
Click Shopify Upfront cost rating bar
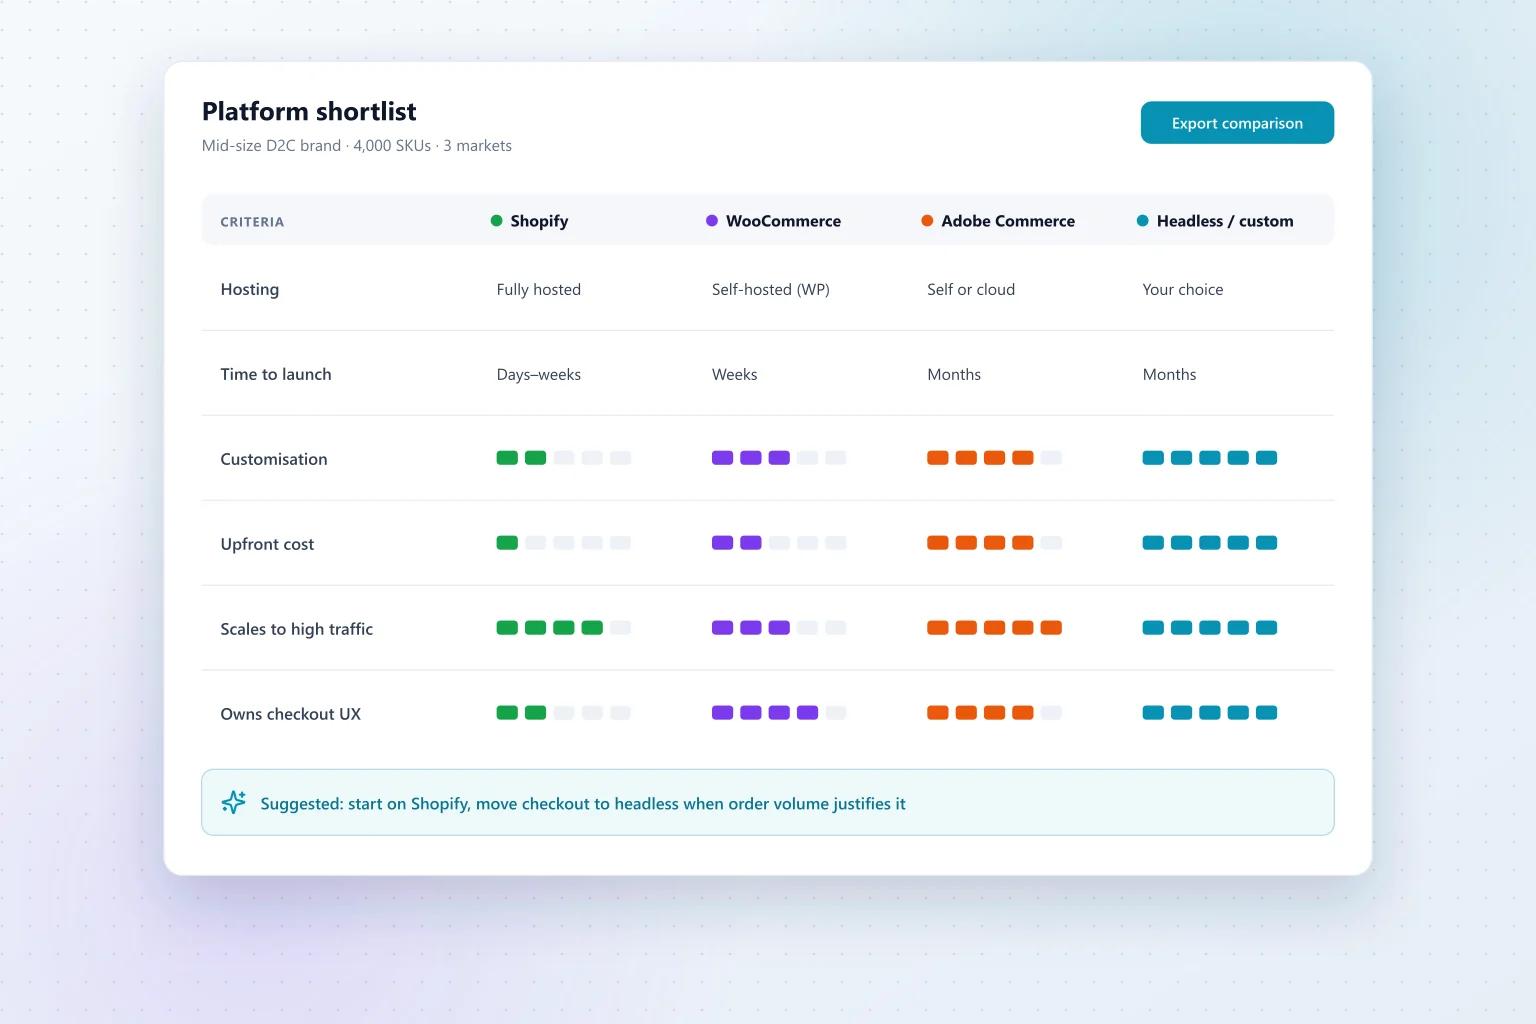[x=564, y=543]
